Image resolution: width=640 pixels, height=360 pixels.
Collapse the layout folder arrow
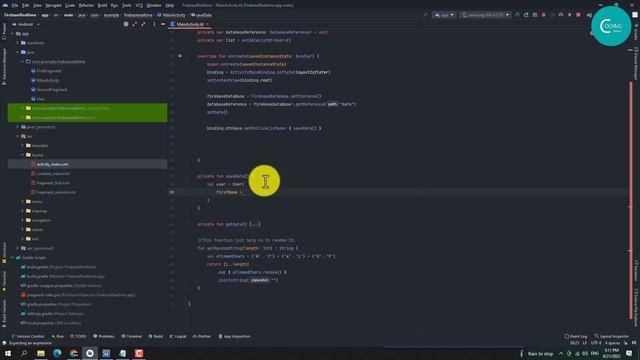pos(23,155)
